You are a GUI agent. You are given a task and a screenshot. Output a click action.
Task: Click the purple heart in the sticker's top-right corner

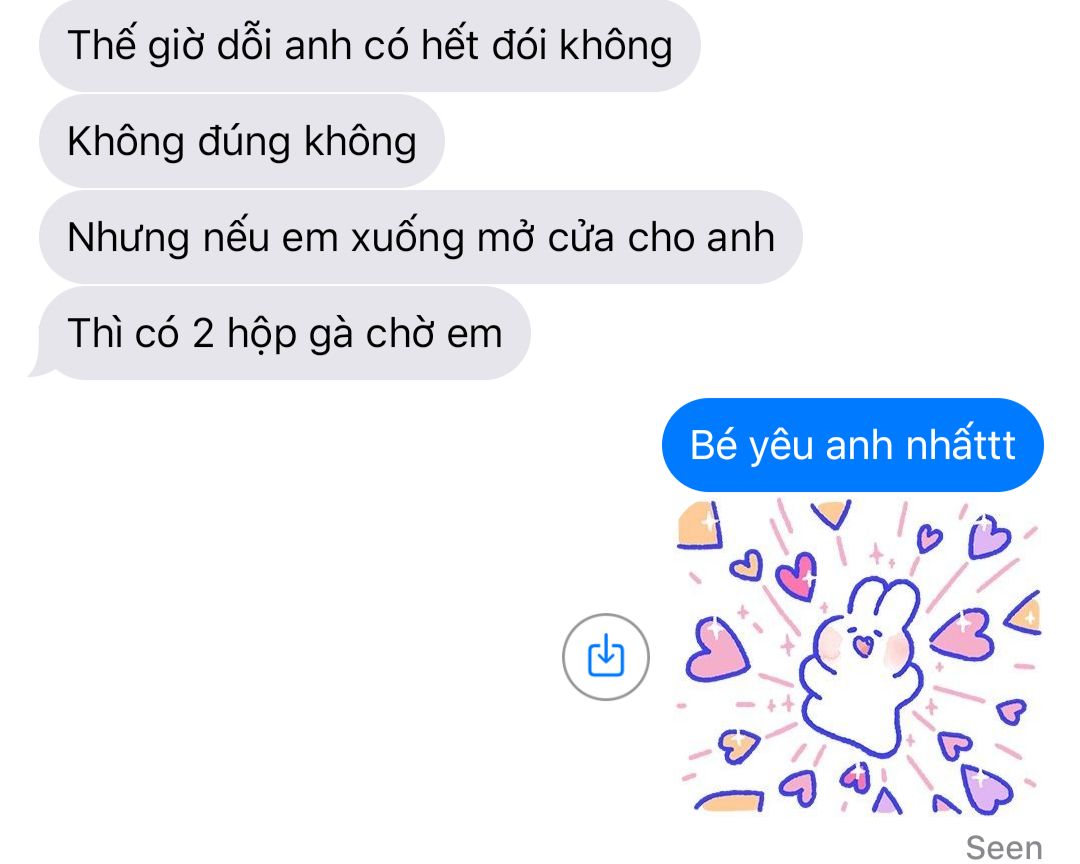point(988,536)
